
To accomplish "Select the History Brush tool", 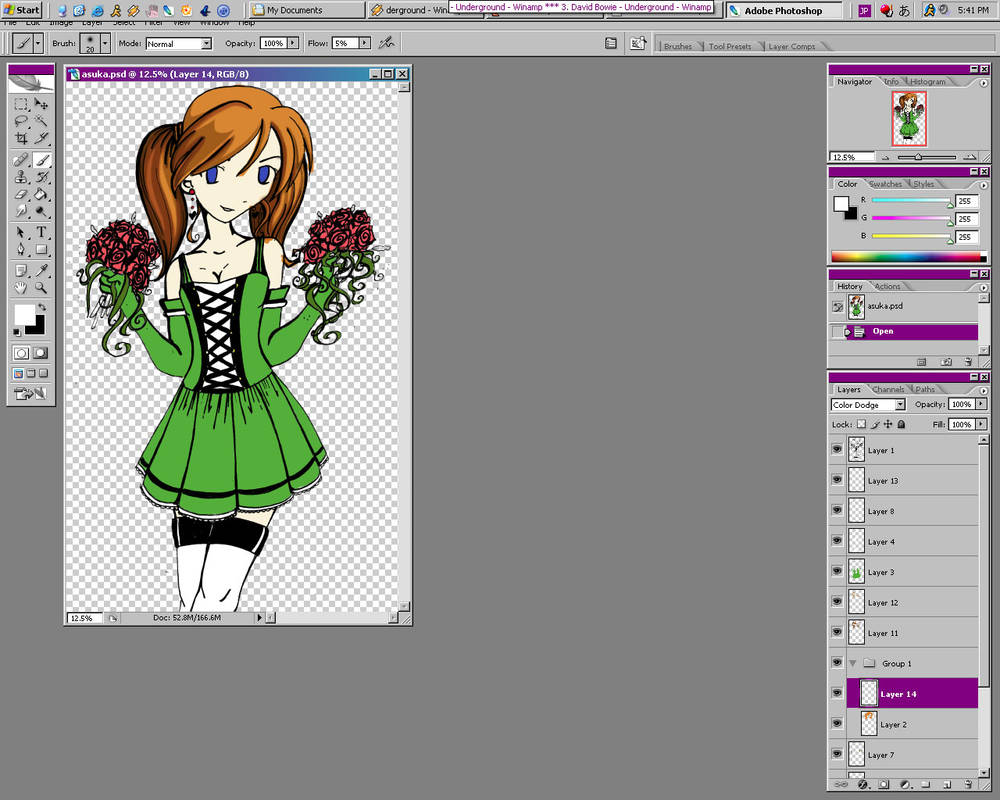I will [41, 177].
